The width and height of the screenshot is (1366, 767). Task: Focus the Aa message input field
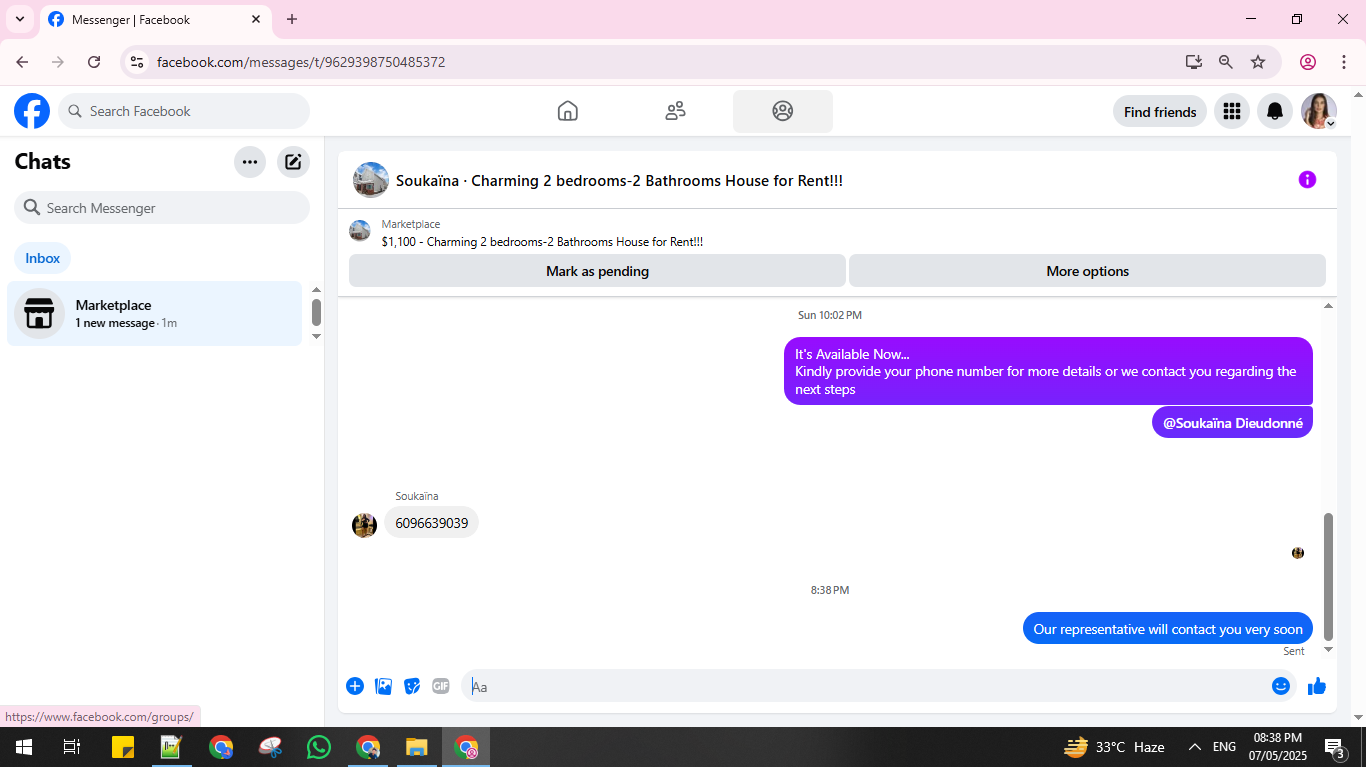[x=865, y=686]
